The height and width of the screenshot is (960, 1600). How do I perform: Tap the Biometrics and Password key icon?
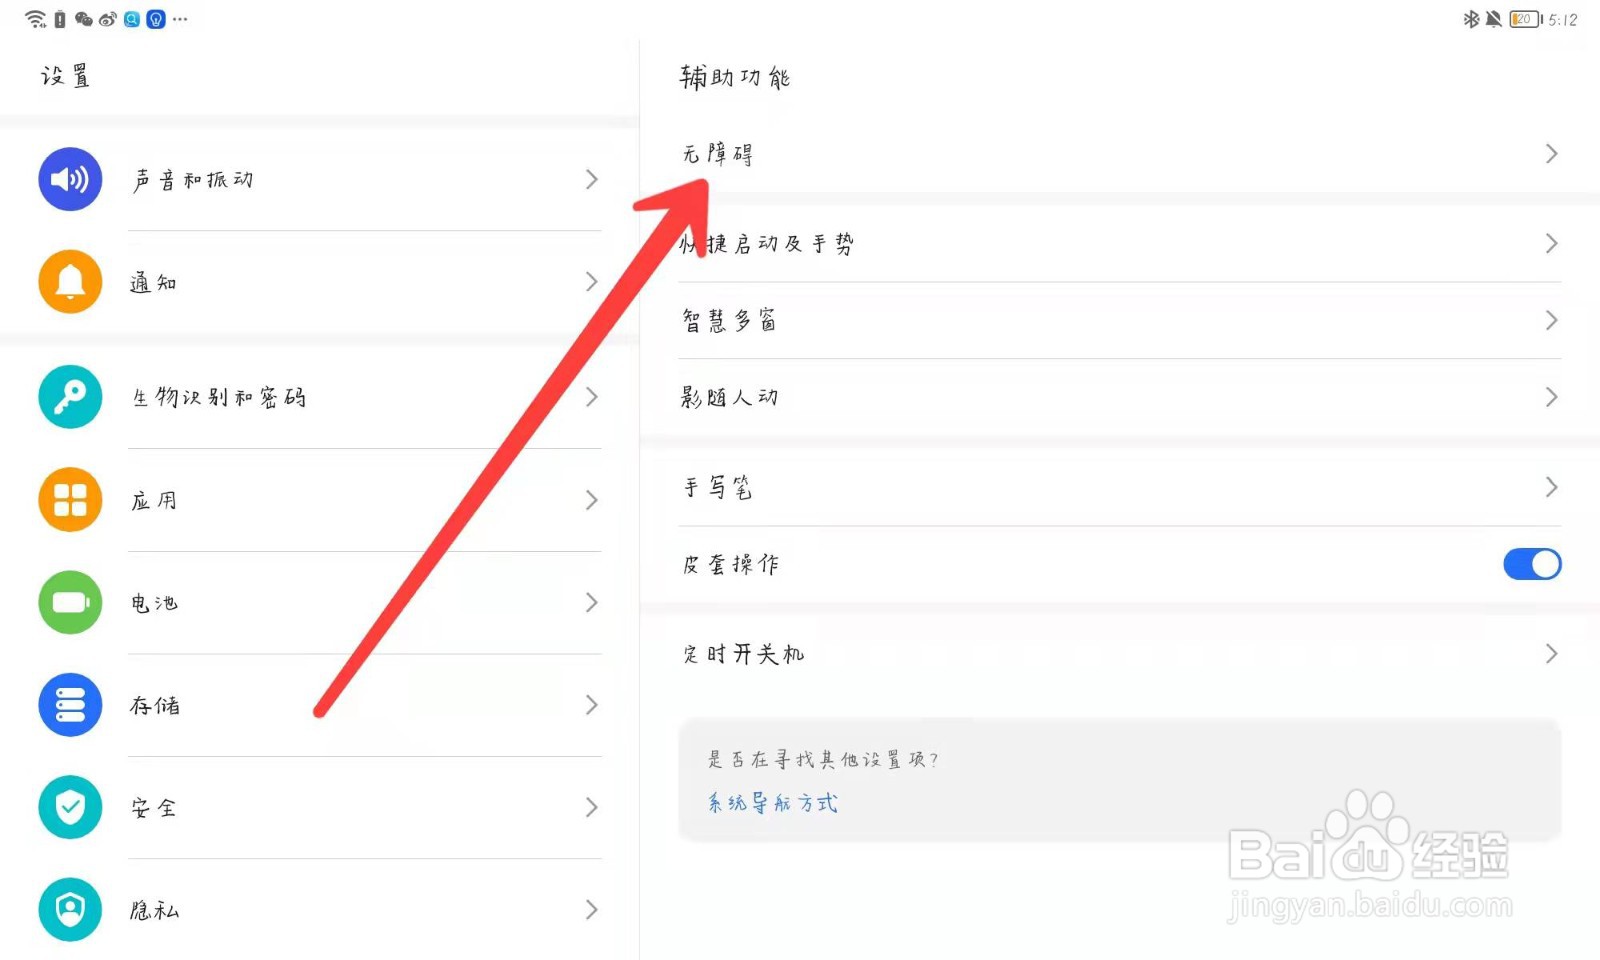coord(70,397)
